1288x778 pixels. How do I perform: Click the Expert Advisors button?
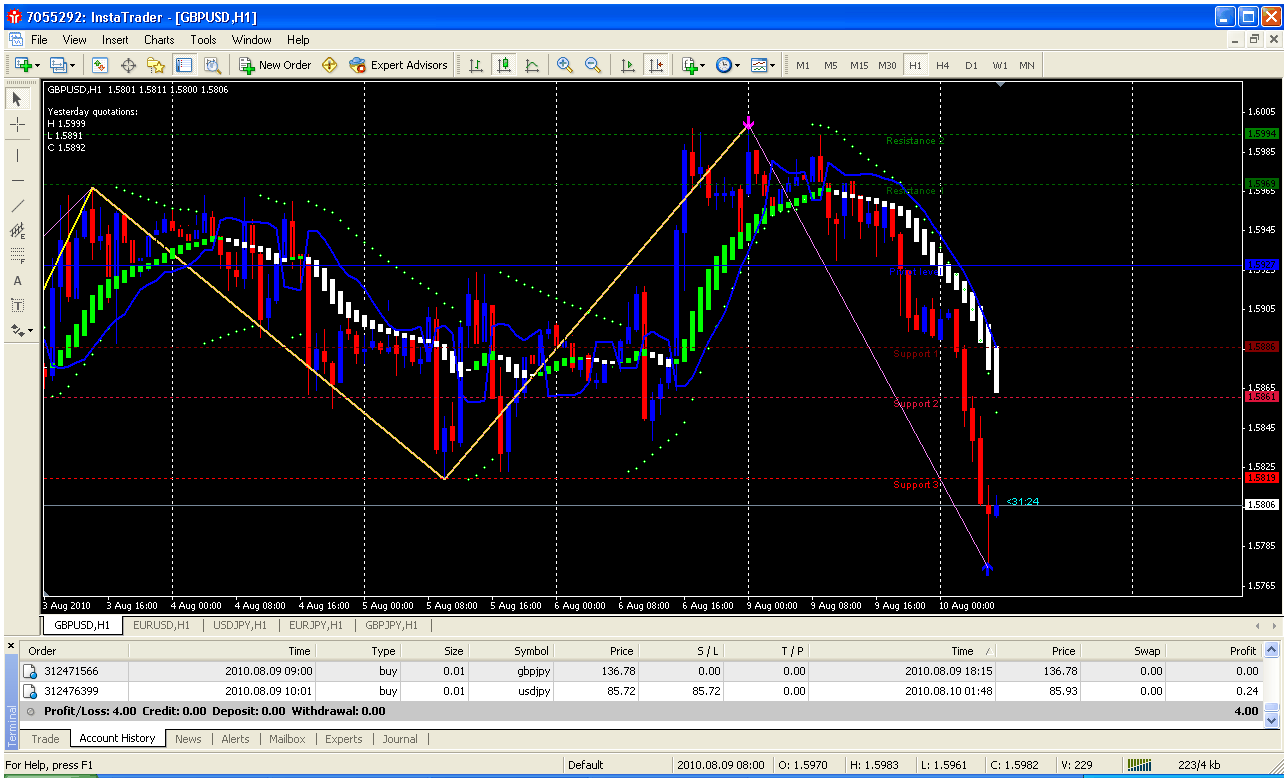coord(398,65)
